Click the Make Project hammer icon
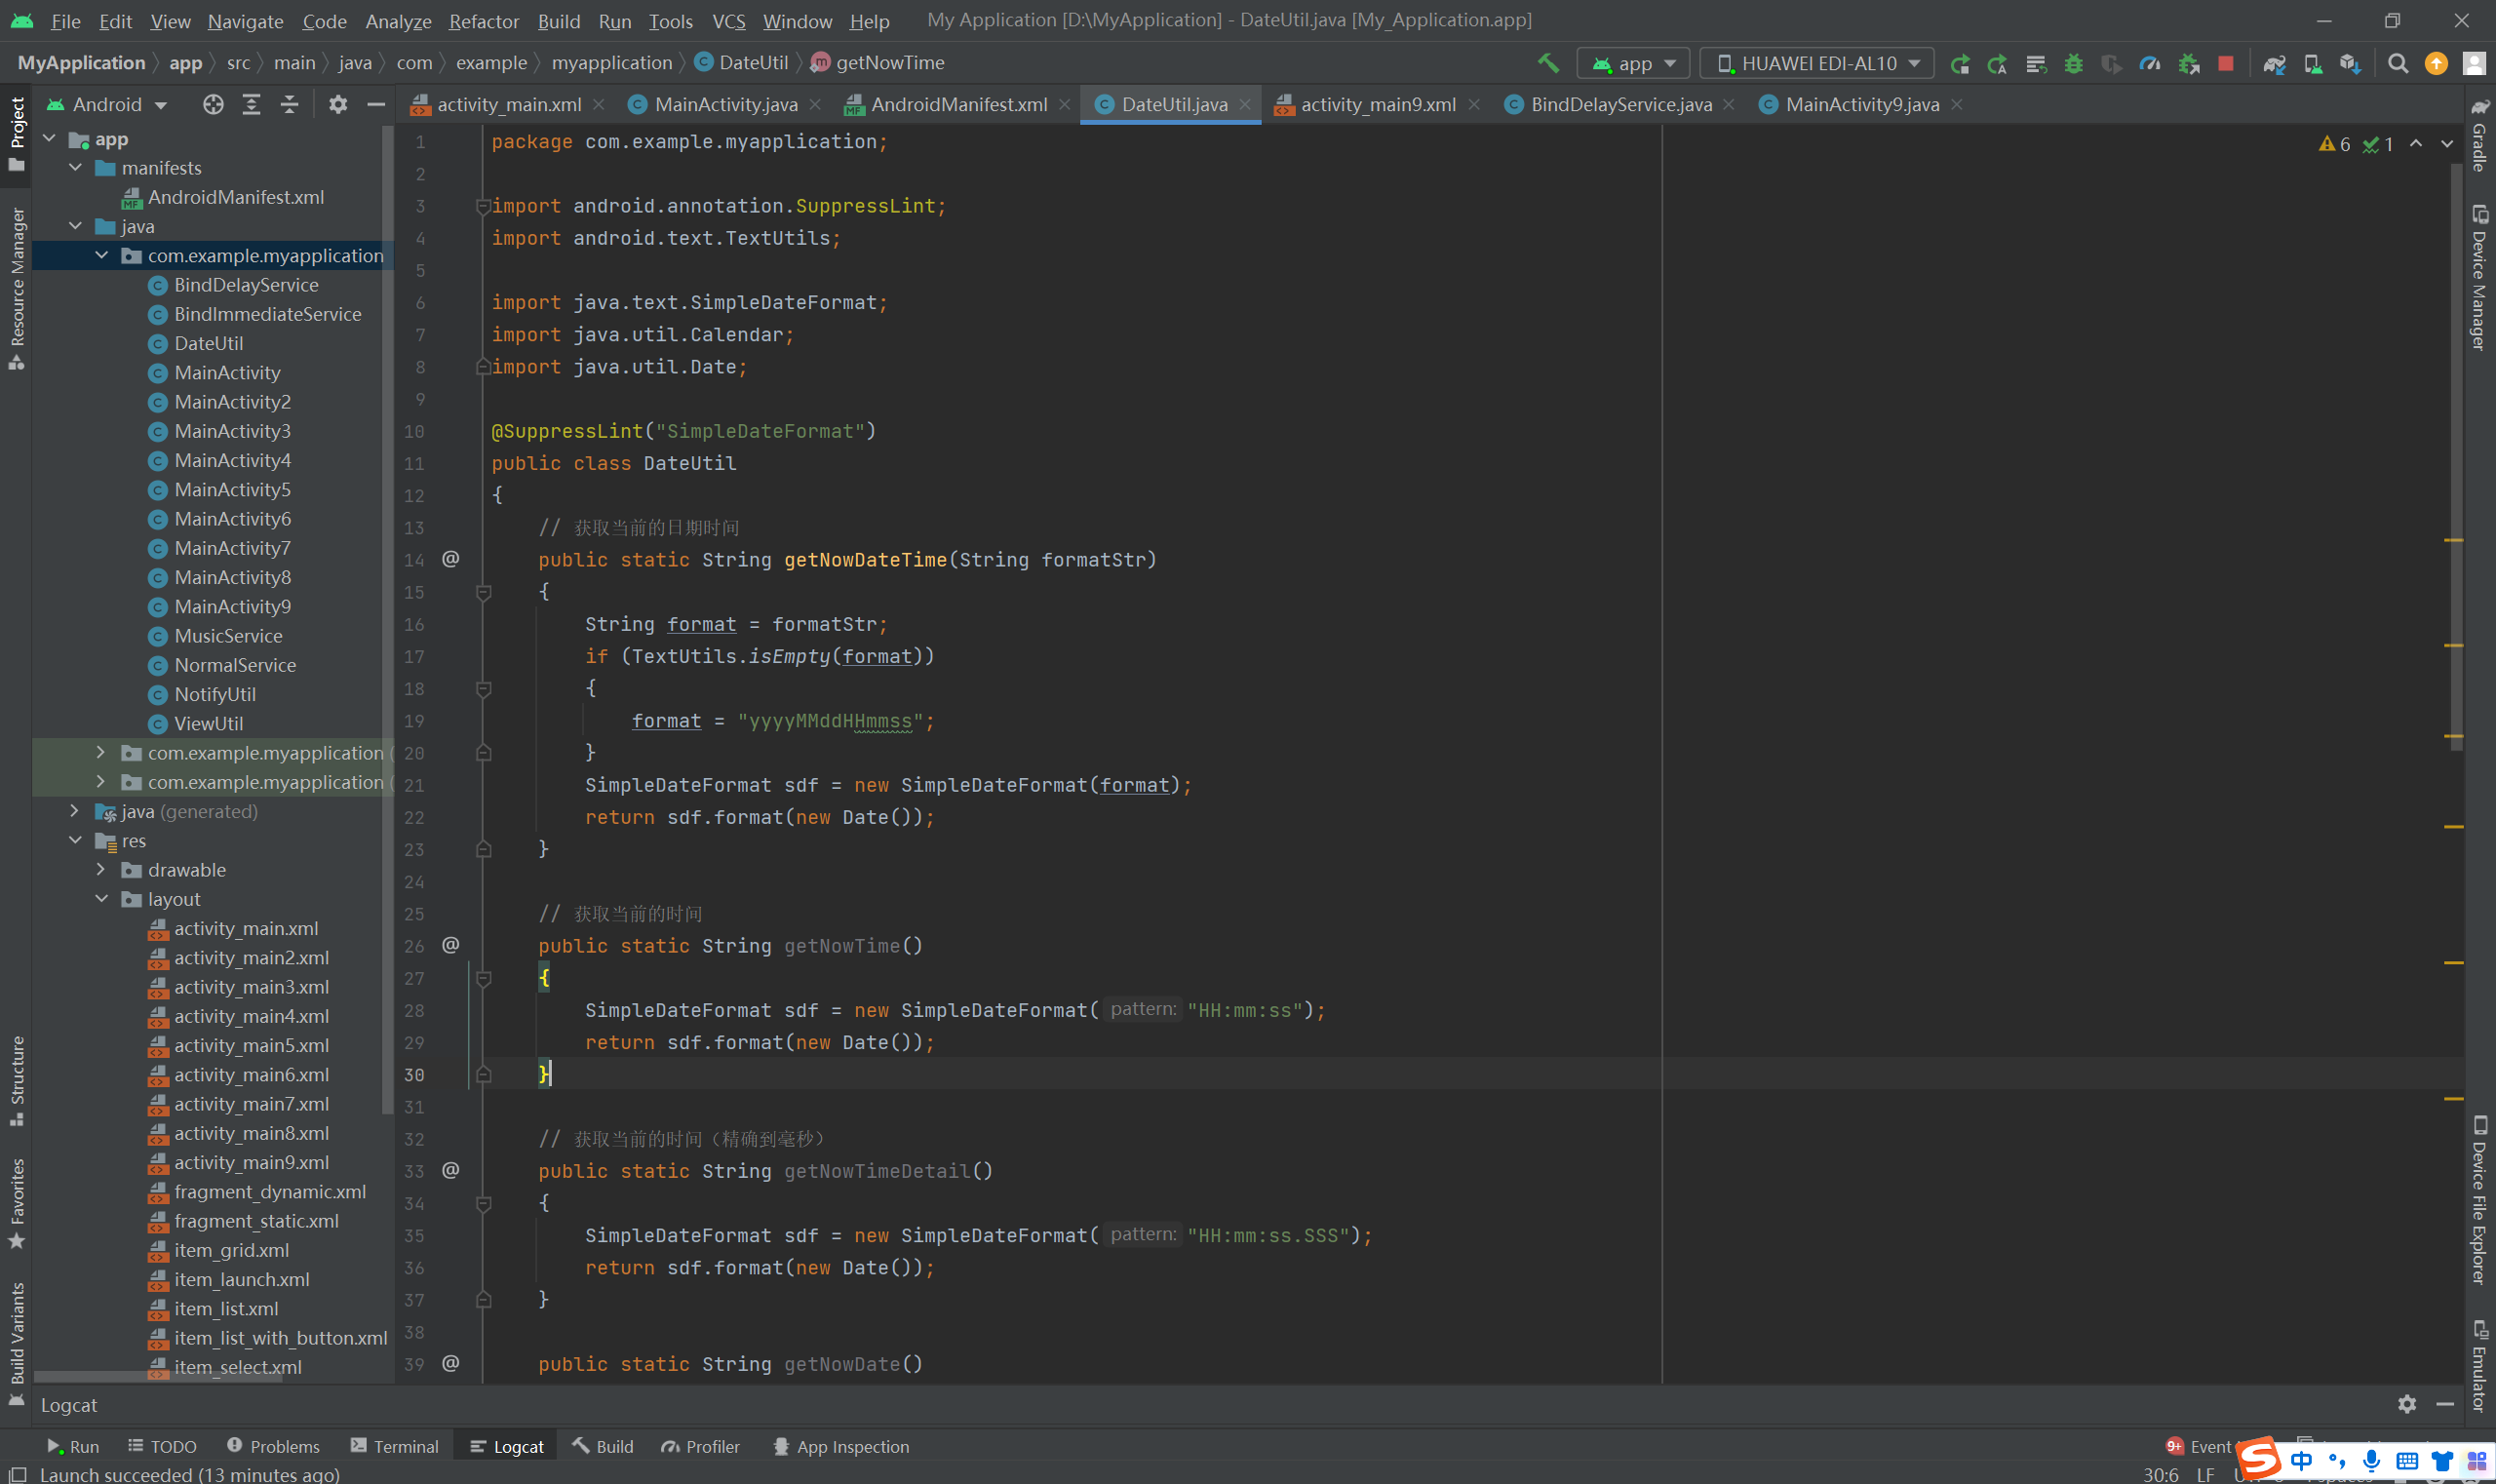Image resolution: width=2496 pixels, height=1484 pixels. pos(1548,63)
